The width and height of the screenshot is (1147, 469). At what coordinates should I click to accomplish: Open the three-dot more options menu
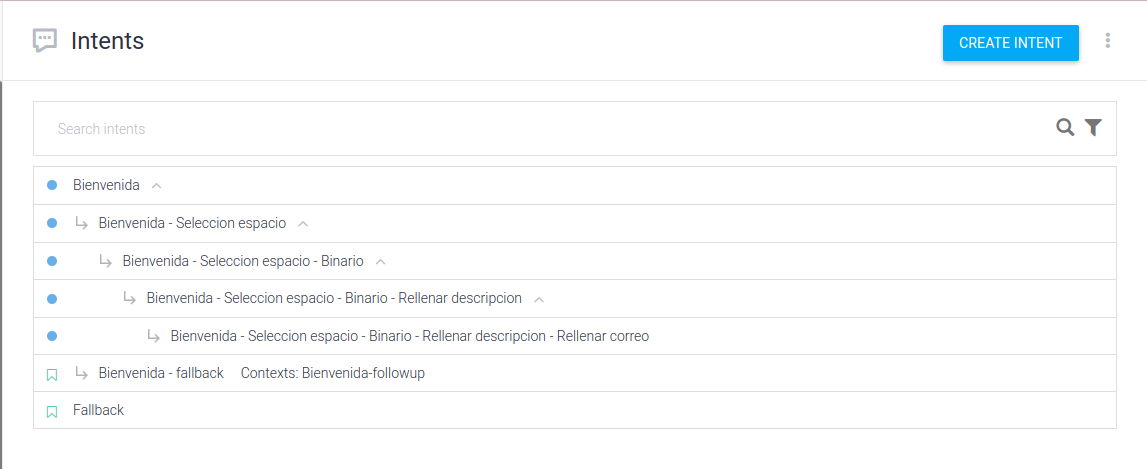[1107, 41]
